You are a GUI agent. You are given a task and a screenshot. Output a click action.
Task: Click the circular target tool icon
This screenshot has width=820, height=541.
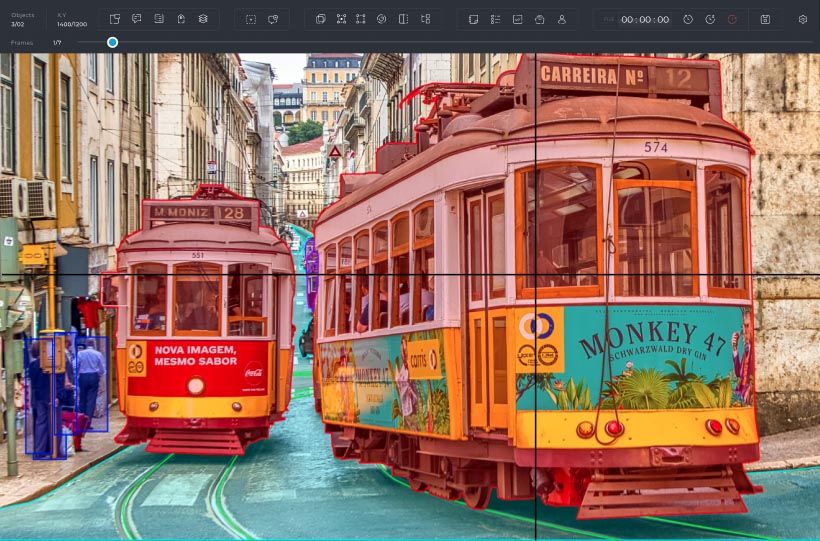pyautogui.click(x=381, y=19)
